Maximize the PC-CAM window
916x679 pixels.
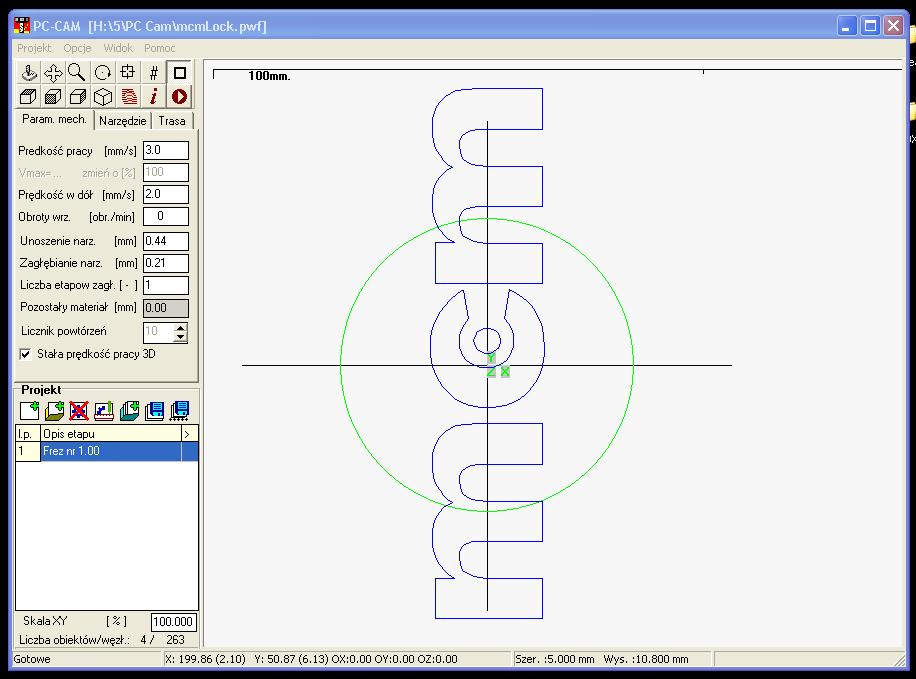click(870, 26)
